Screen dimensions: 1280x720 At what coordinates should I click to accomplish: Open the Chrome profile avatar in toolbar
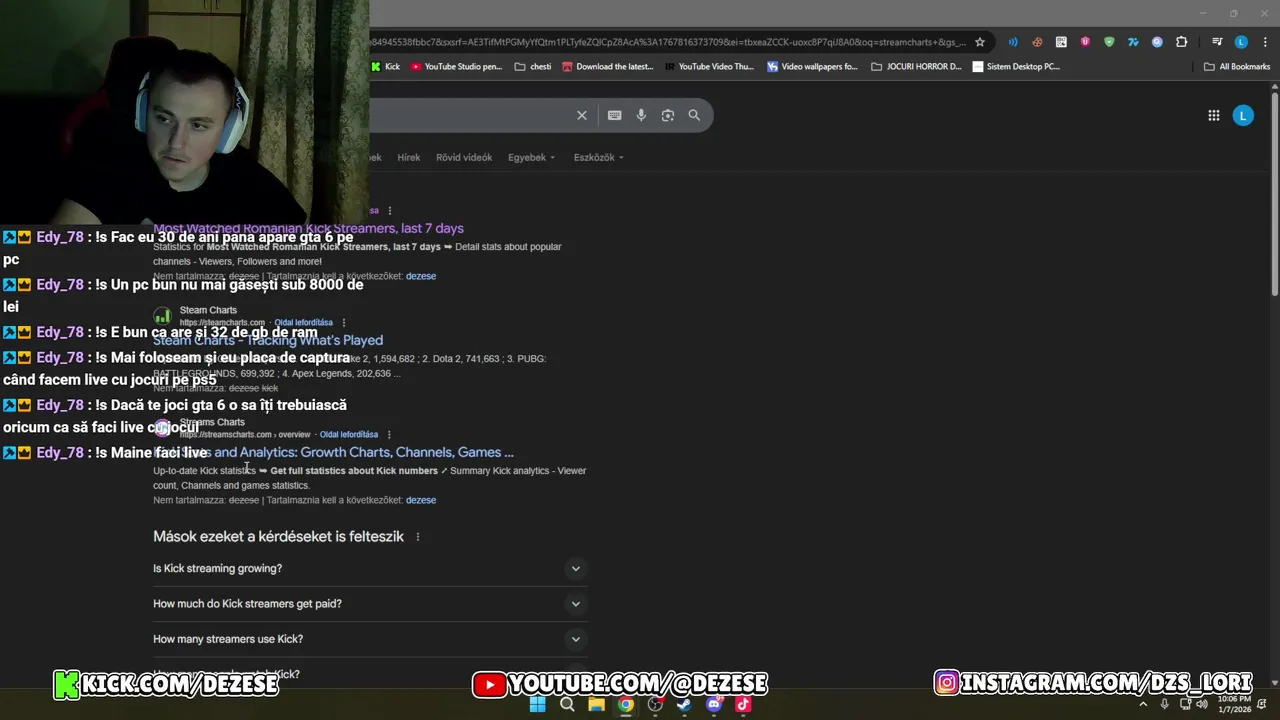click(x=1241, y=42)
